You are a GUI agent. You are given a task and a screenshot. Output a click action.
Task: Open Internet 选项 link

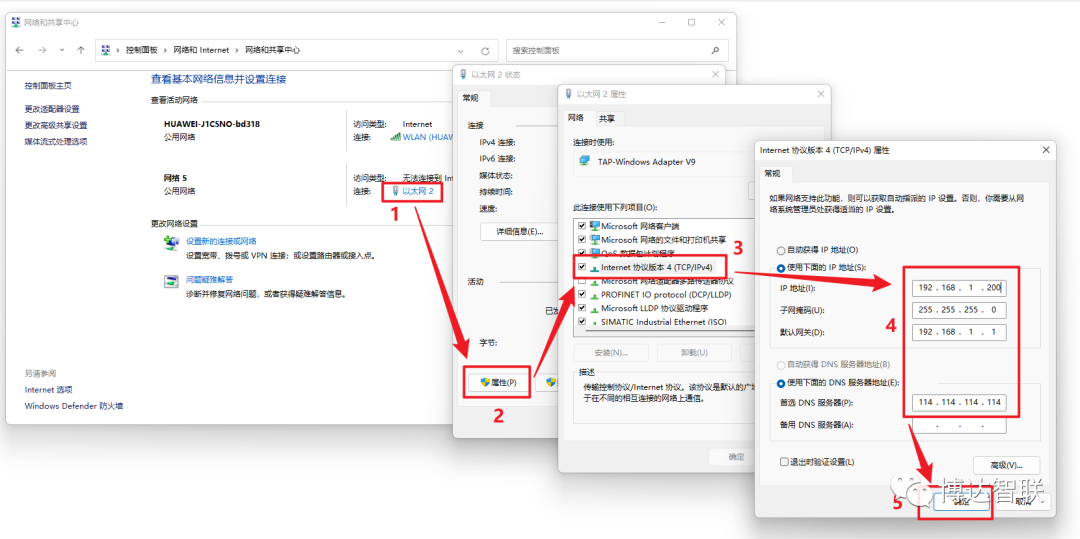point(48,390)
